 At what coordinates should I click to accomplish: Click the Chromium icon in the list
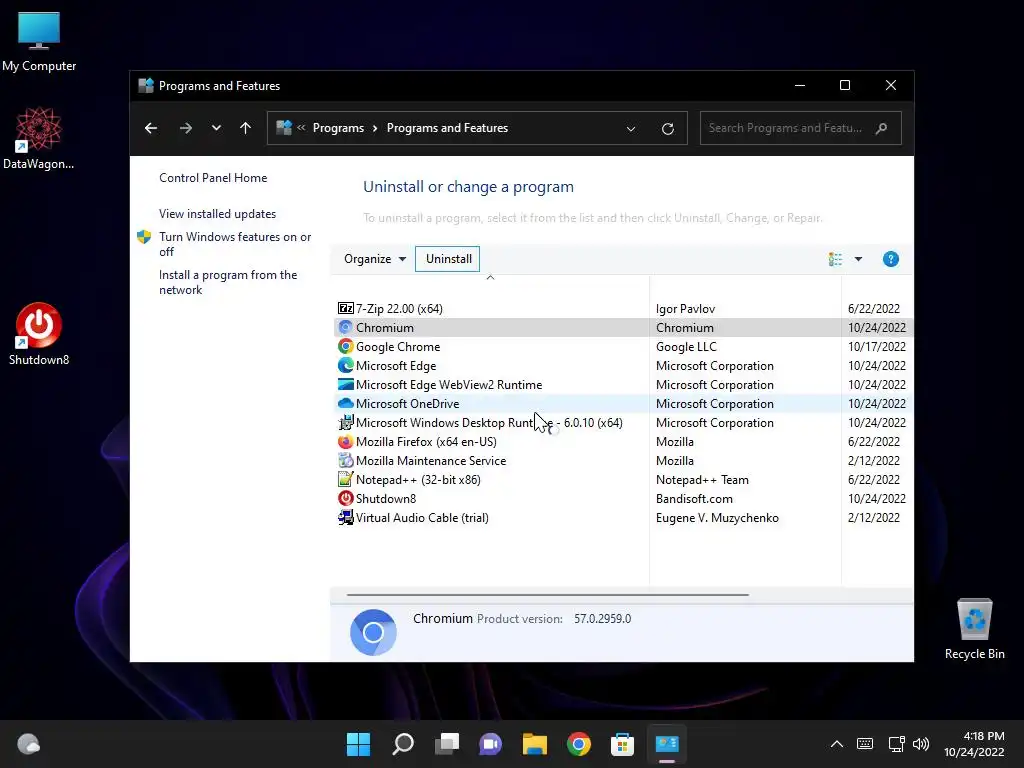click(345, 327)
